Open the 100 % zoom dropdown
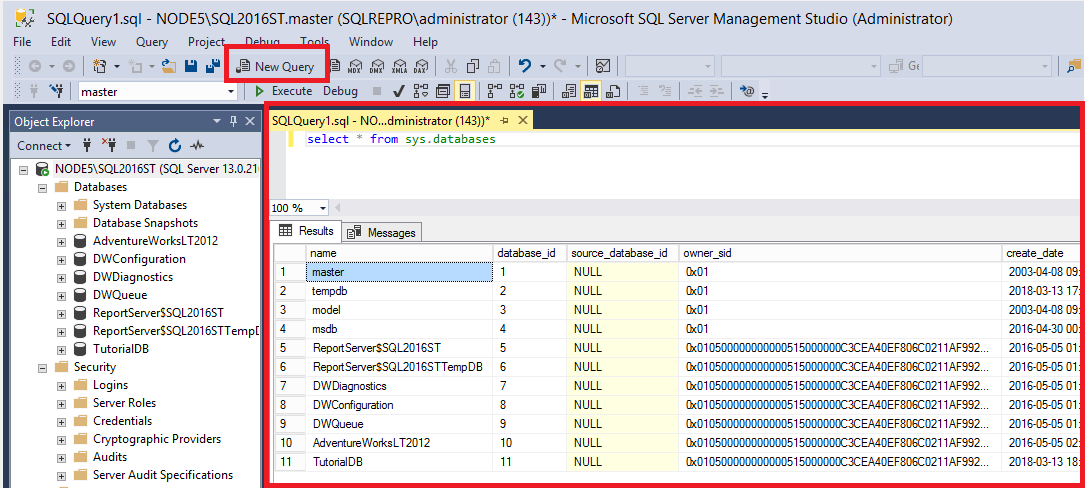Viewport: 1091px width, 495px height. (322, 208)
